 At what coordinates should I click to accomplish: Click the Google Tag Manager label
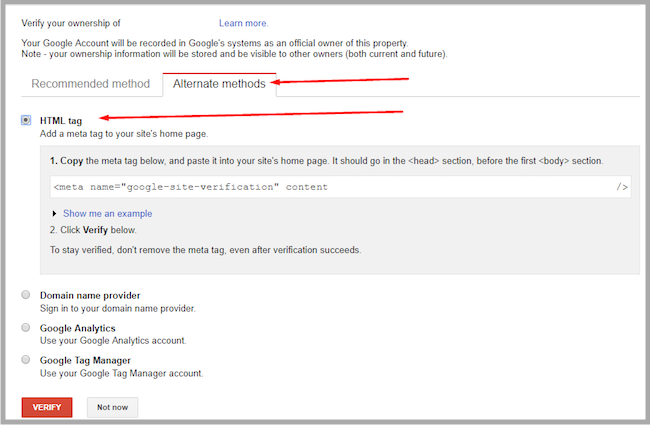(x=85, y=360)
